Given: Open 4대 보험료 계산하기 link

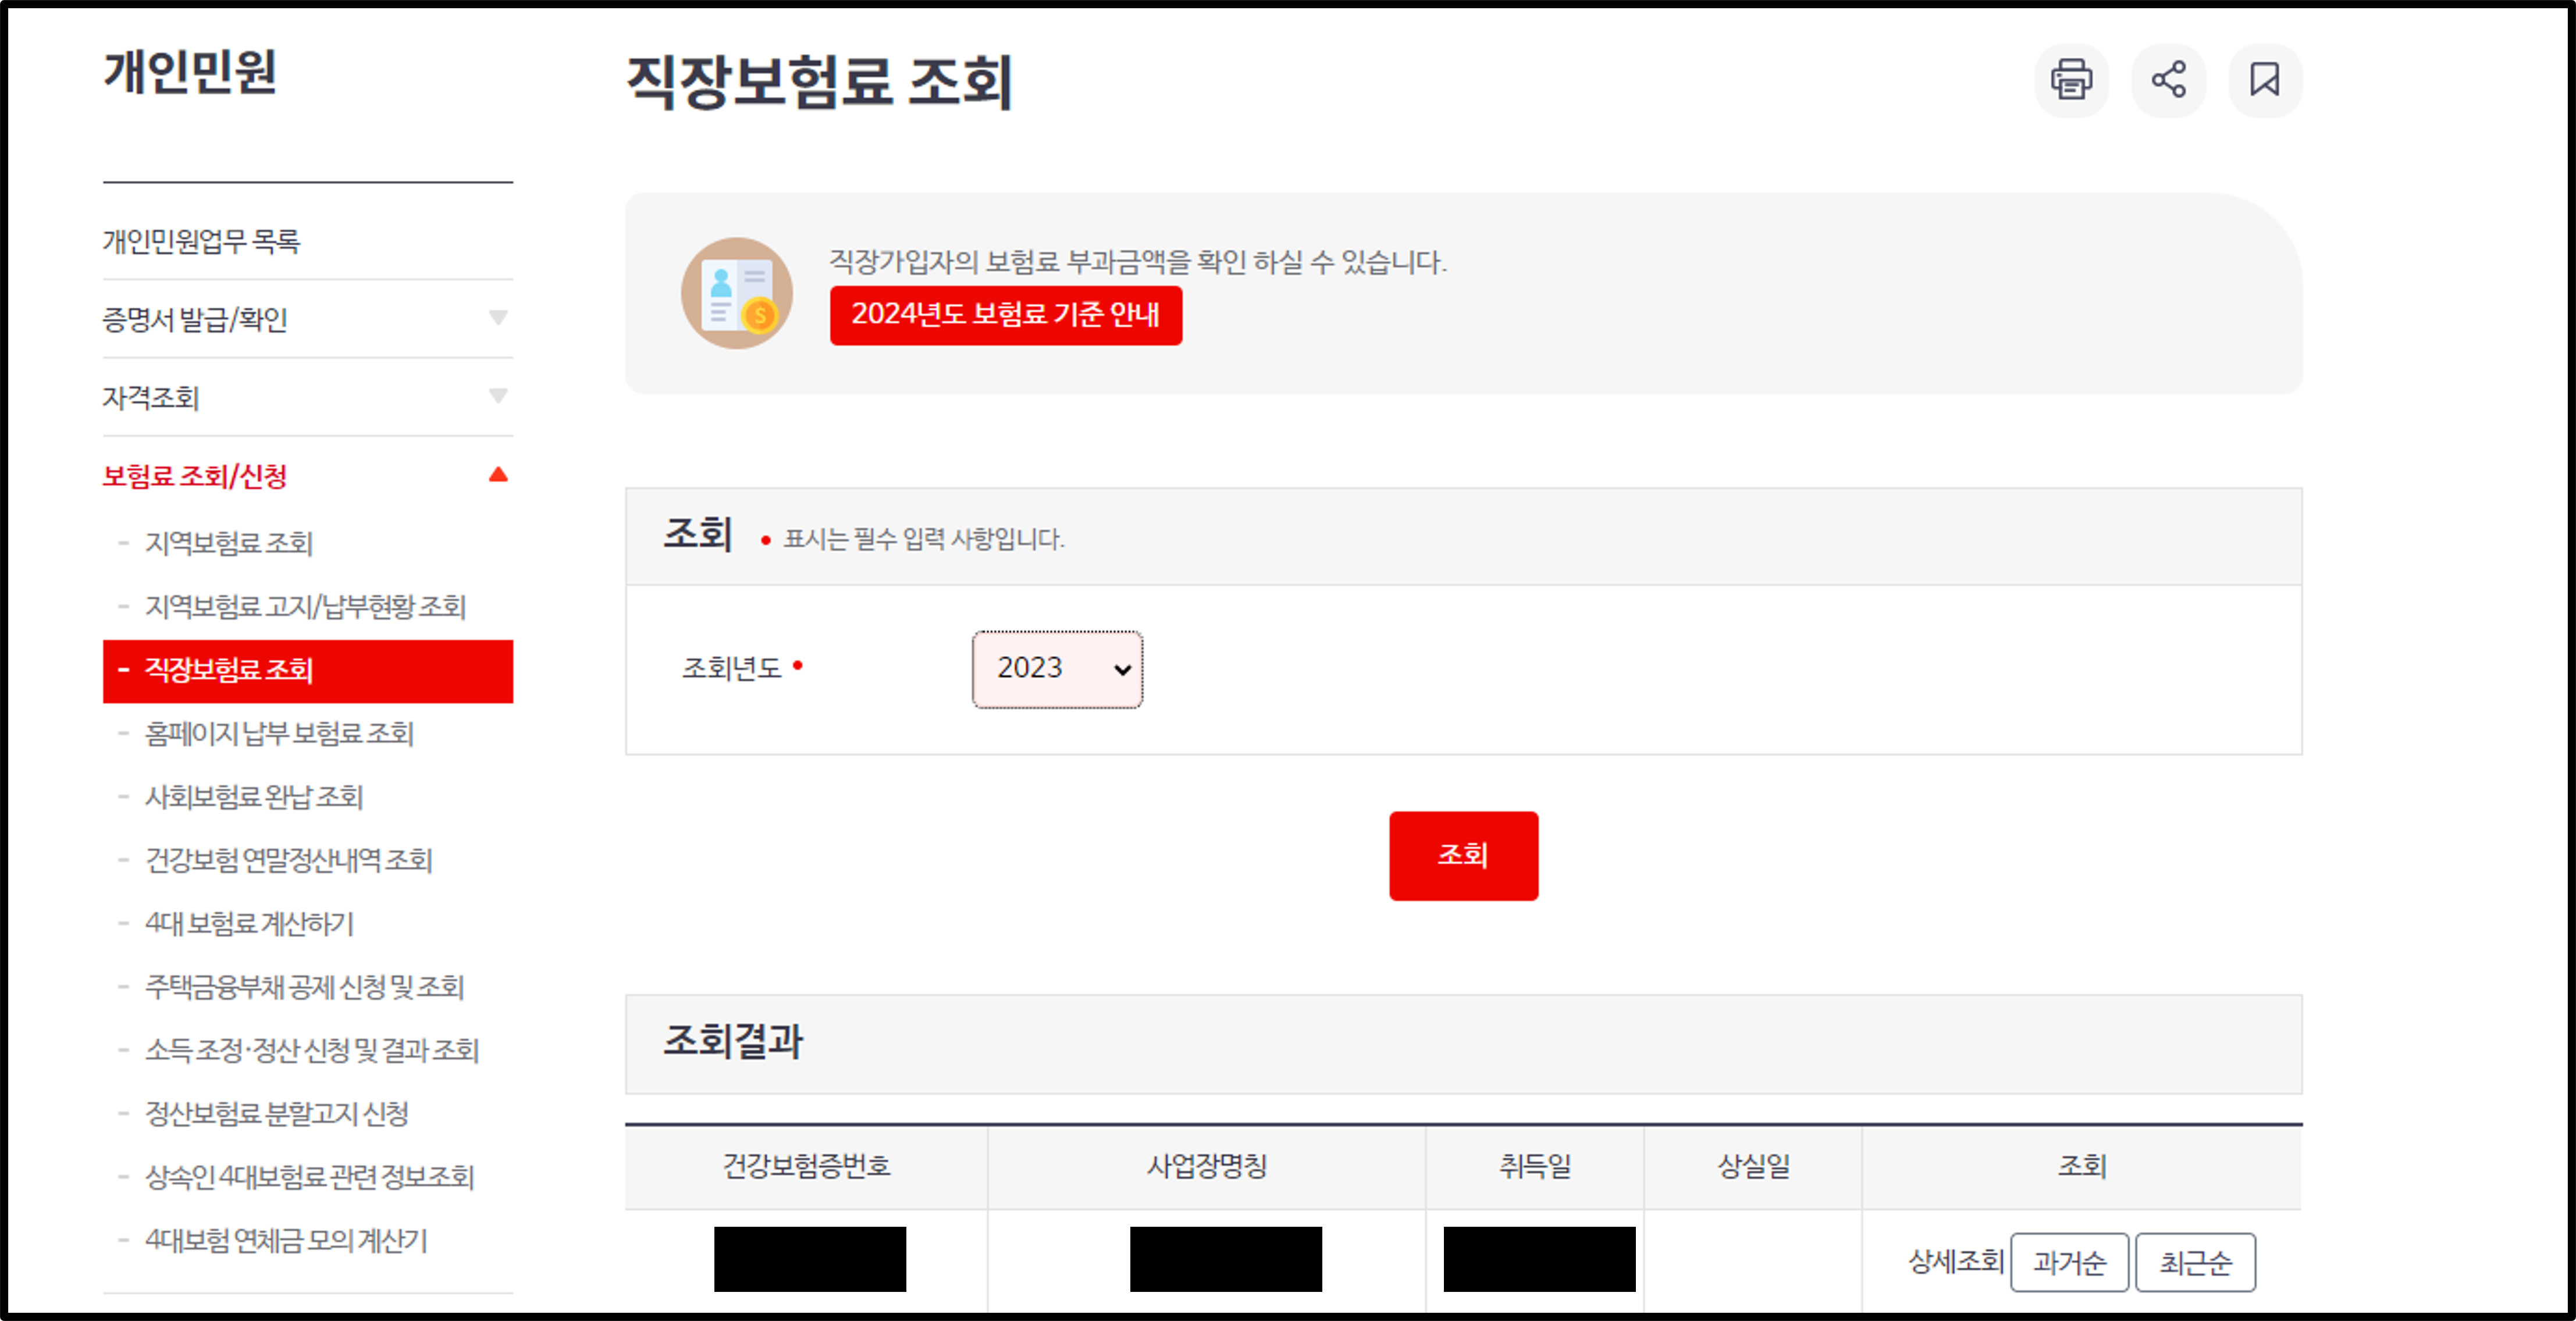Looking at the screenshot, I should [249, 923].
